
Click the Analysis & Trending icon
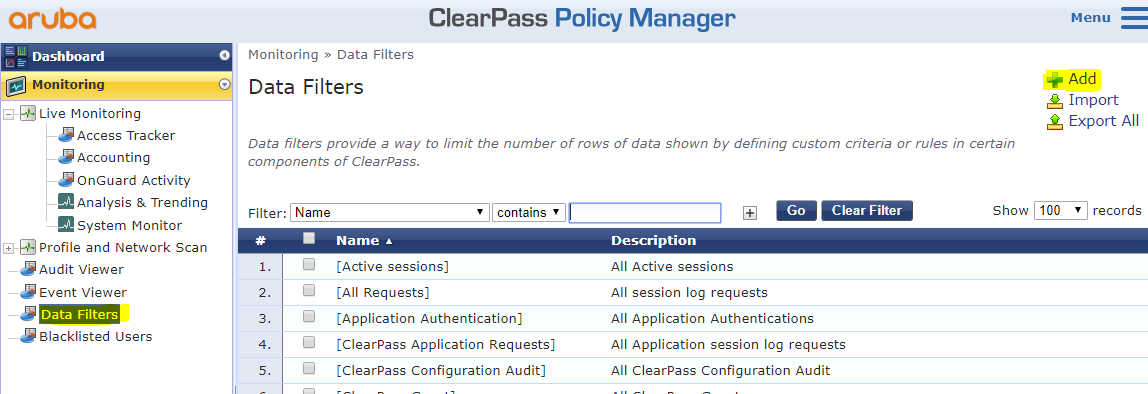[66, 202]
